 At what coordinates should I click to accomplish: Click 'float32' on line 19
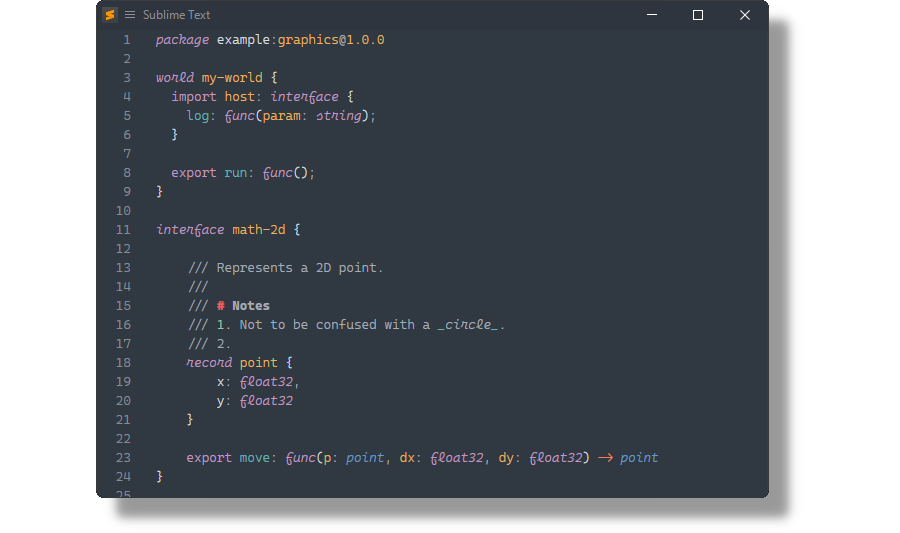point(266,382)
